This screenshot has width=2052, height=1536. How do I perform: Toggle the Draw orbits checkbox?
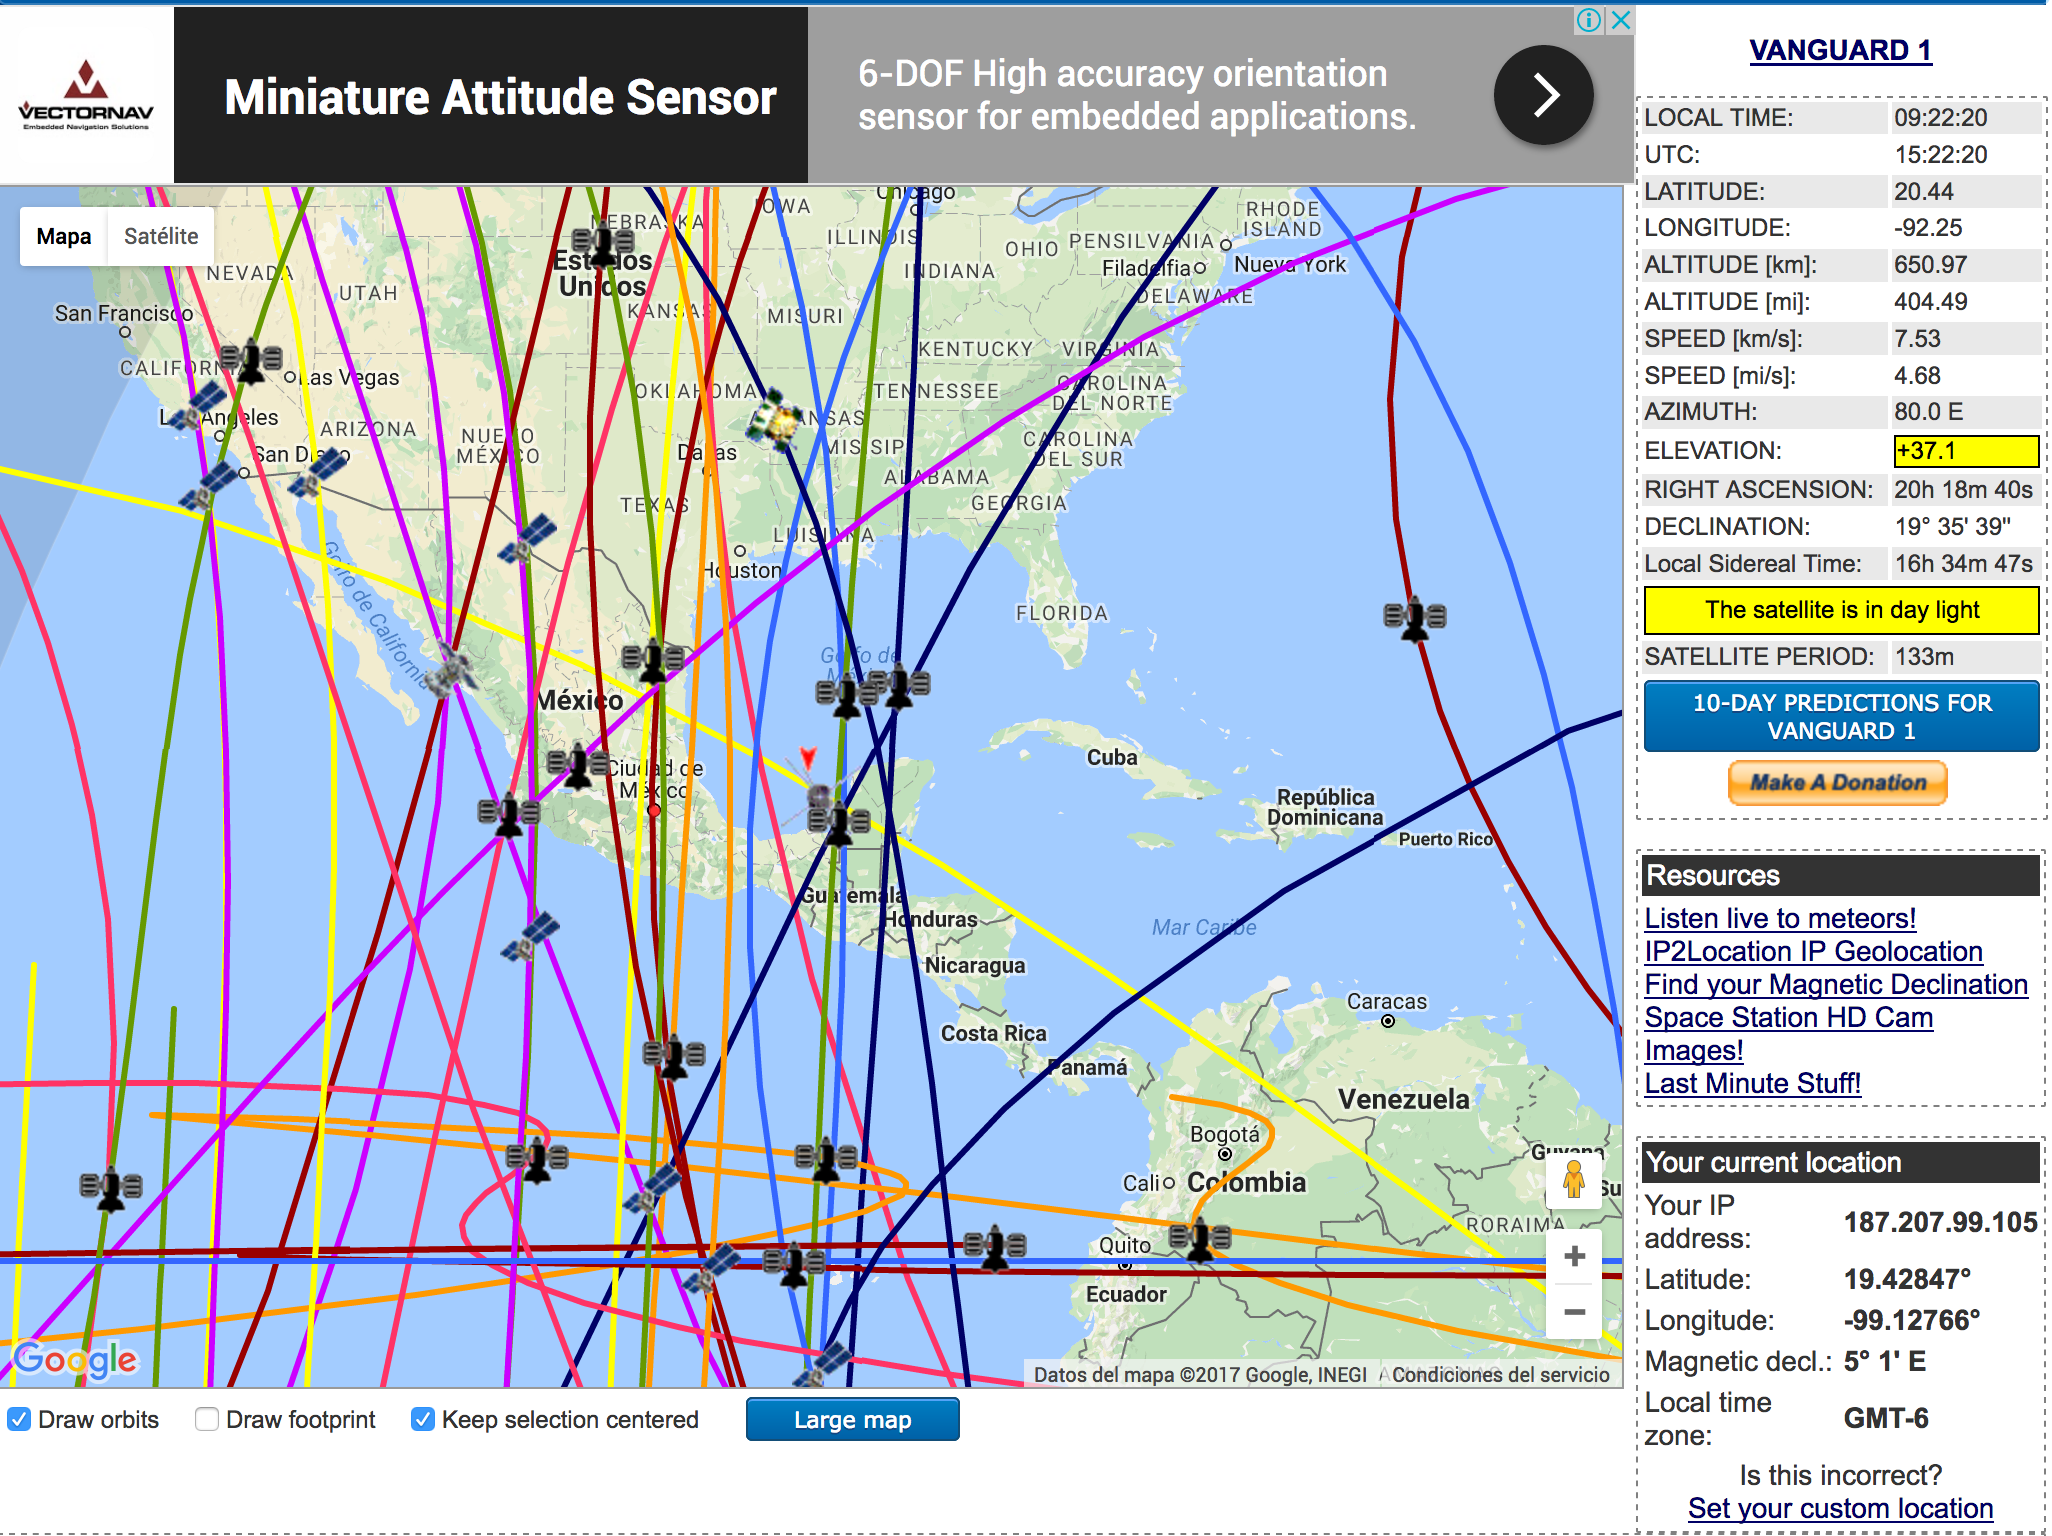(x=19, y=1419)
